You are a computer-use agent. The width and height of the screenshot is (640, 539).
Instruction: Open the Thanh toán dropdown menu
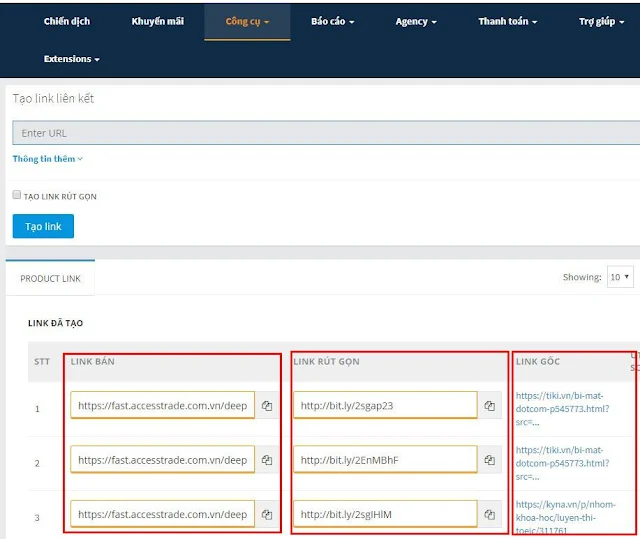[507, 22]
